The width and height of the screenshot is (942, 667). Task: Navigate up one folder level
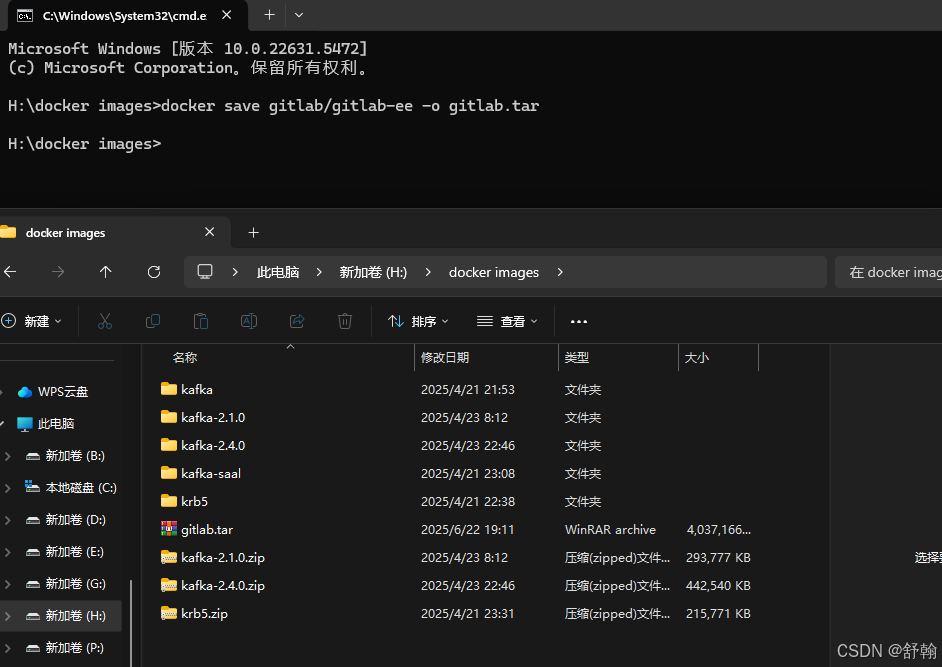tap(105, 271)
